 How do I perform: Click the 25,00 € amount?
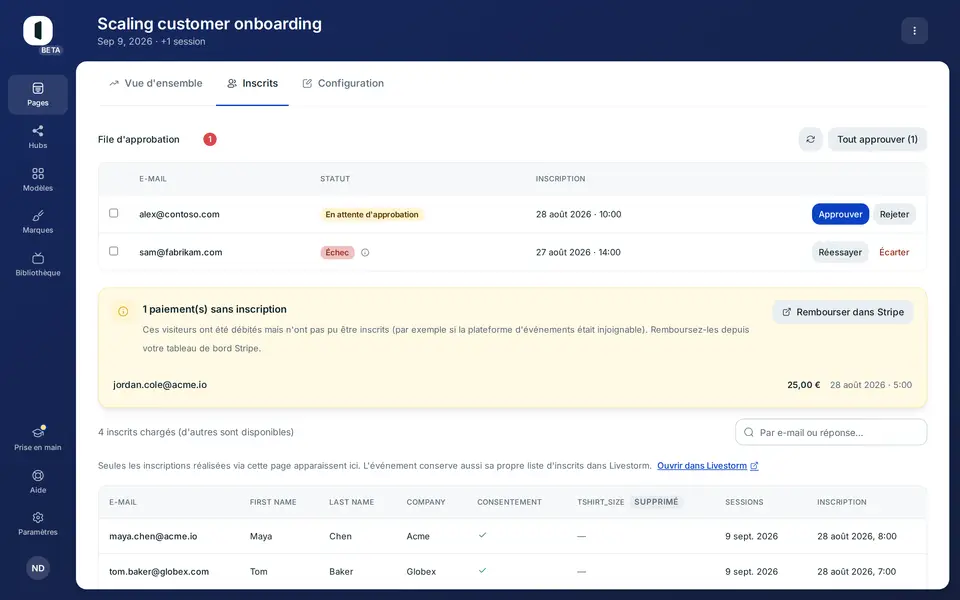(803, 385)
